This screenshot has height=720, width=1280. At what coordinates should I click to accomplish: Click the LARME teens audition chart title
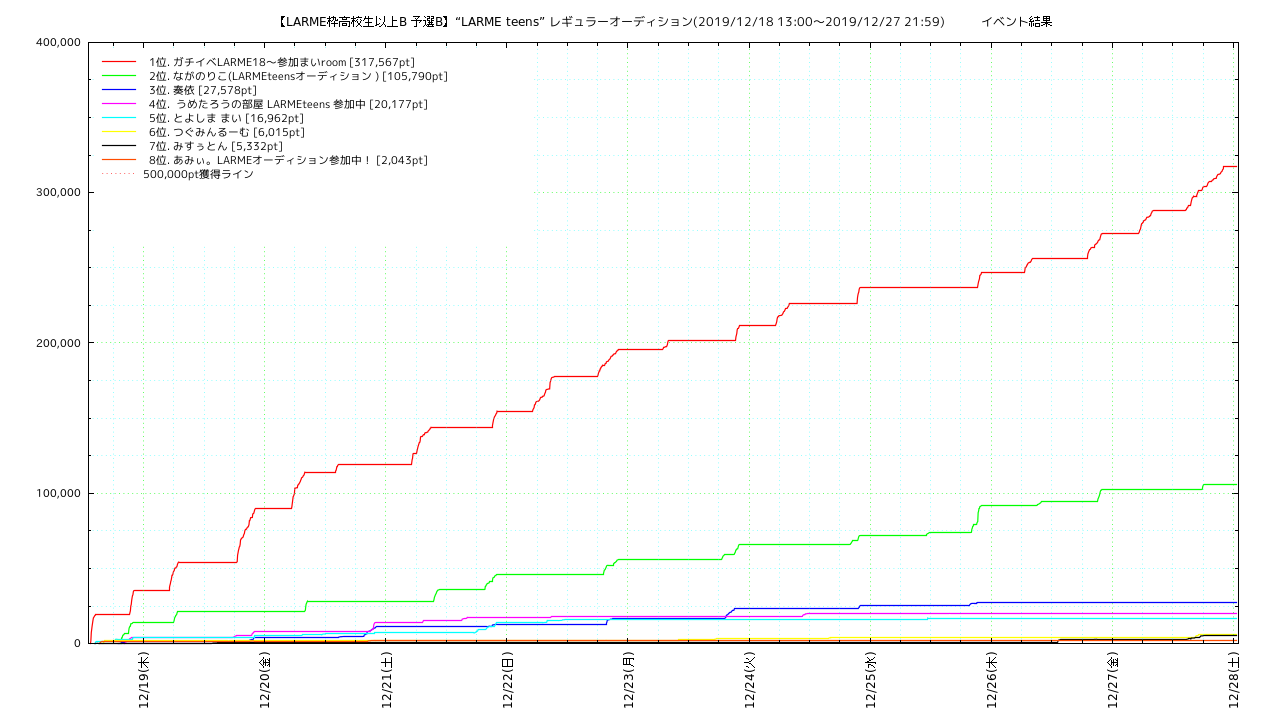click(609, 21)
